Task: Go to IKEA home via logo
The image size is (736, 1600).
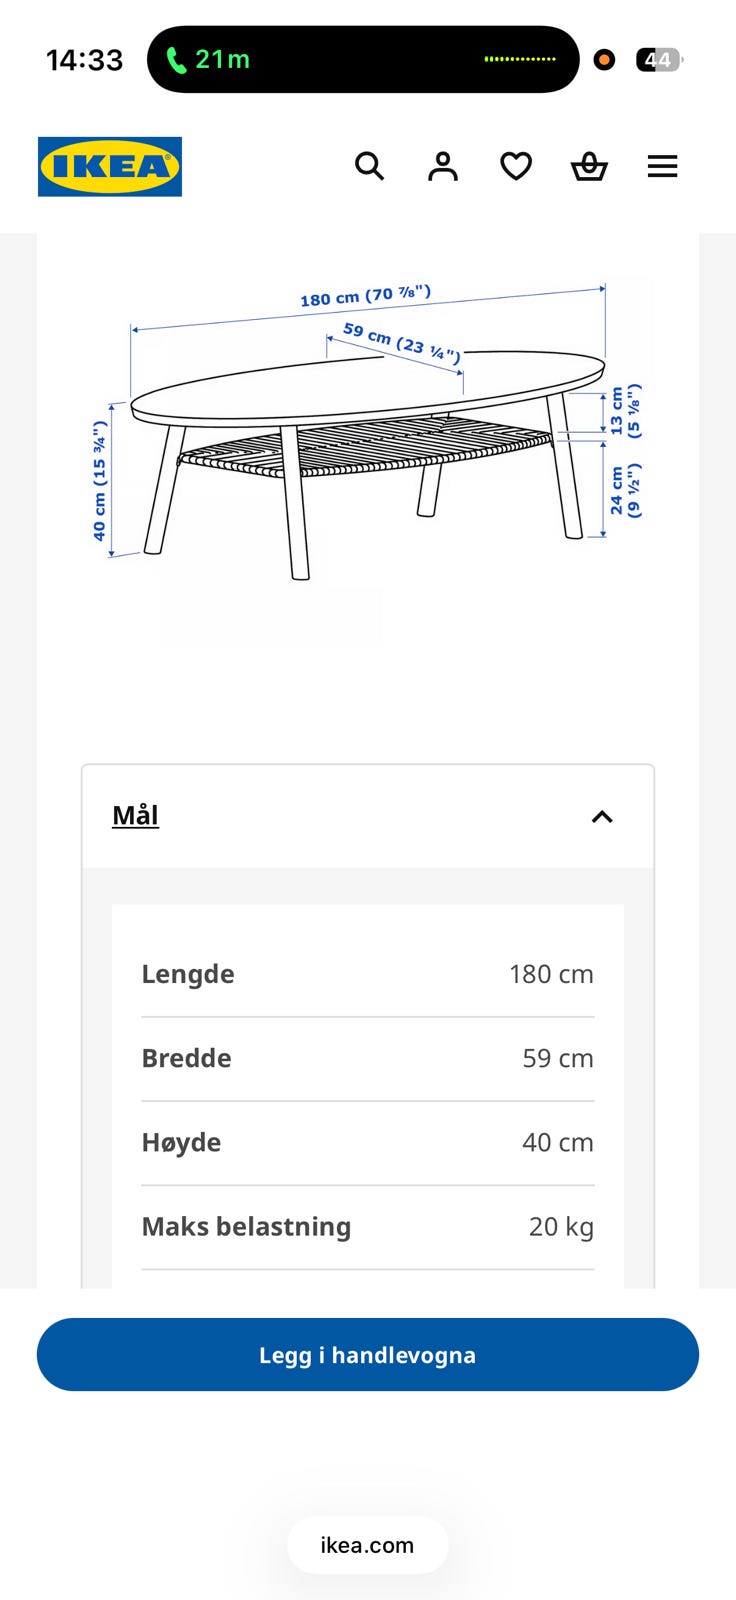Action: (x=110, y=166)
